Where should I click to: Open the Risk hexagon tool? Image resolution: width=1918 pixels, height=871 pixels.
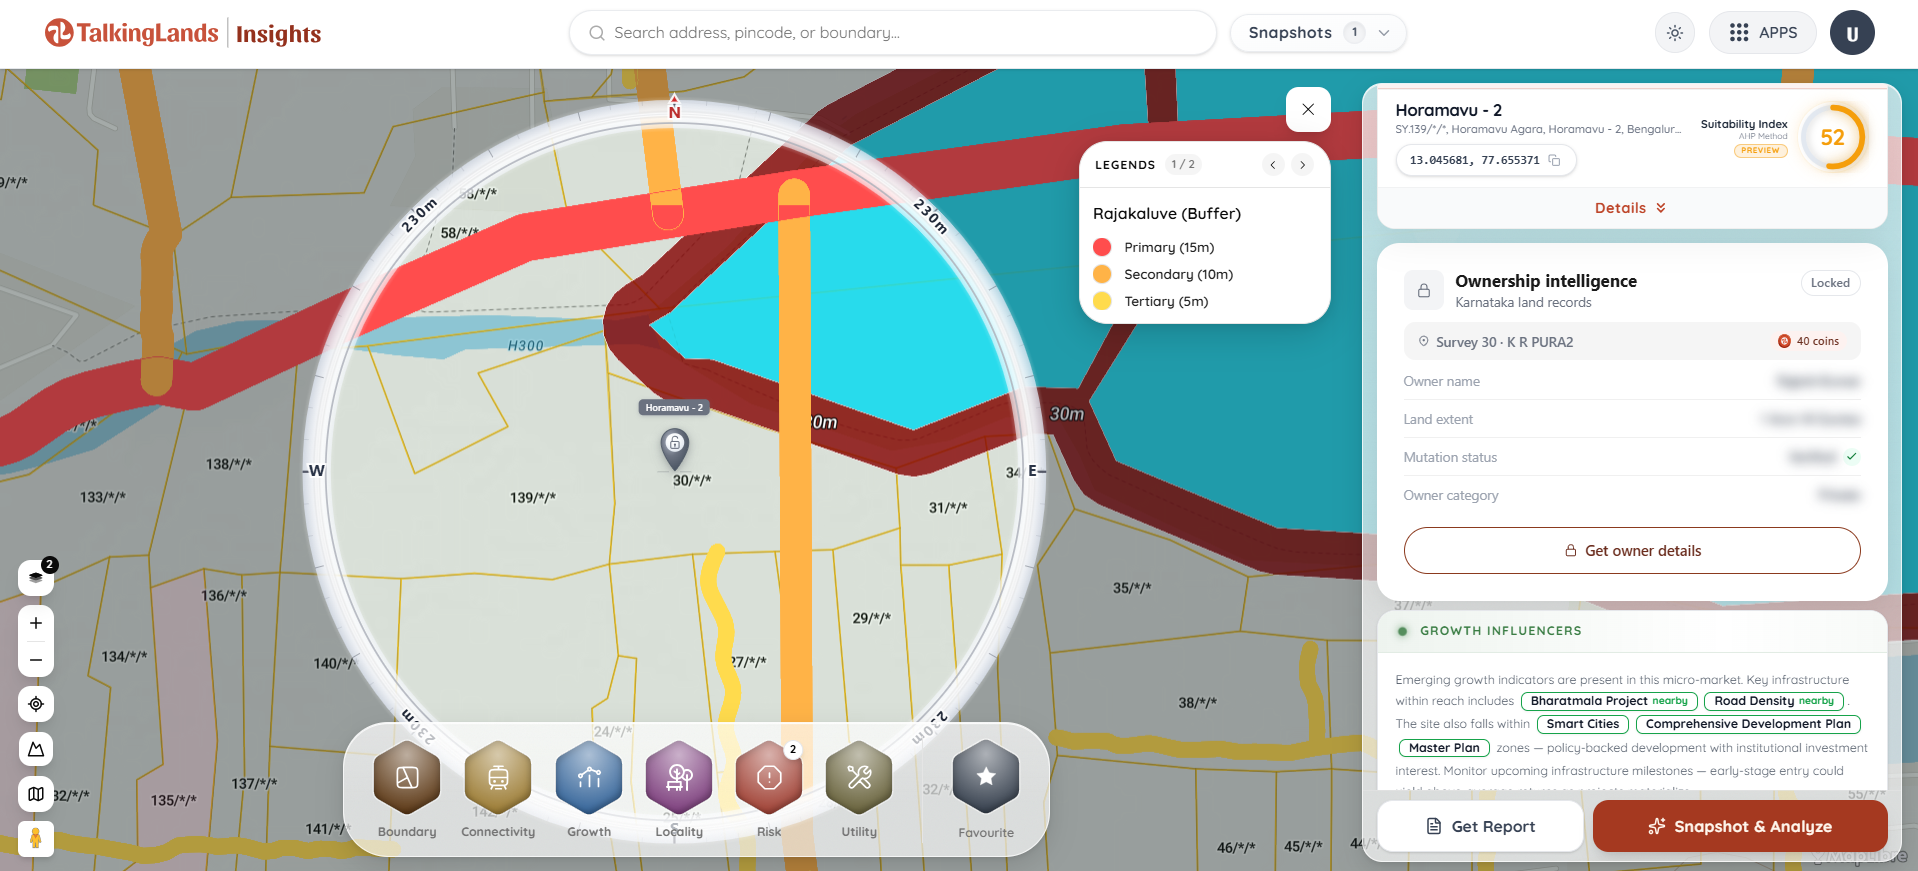click(769, 777)
